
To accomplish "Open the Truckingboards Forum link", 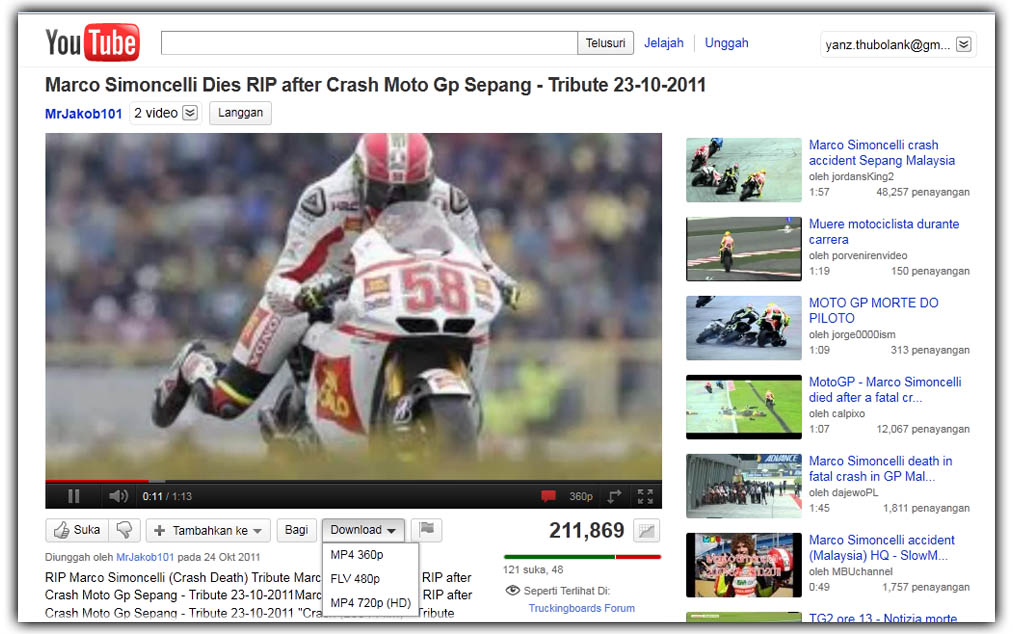I will (x=581, y=608).
